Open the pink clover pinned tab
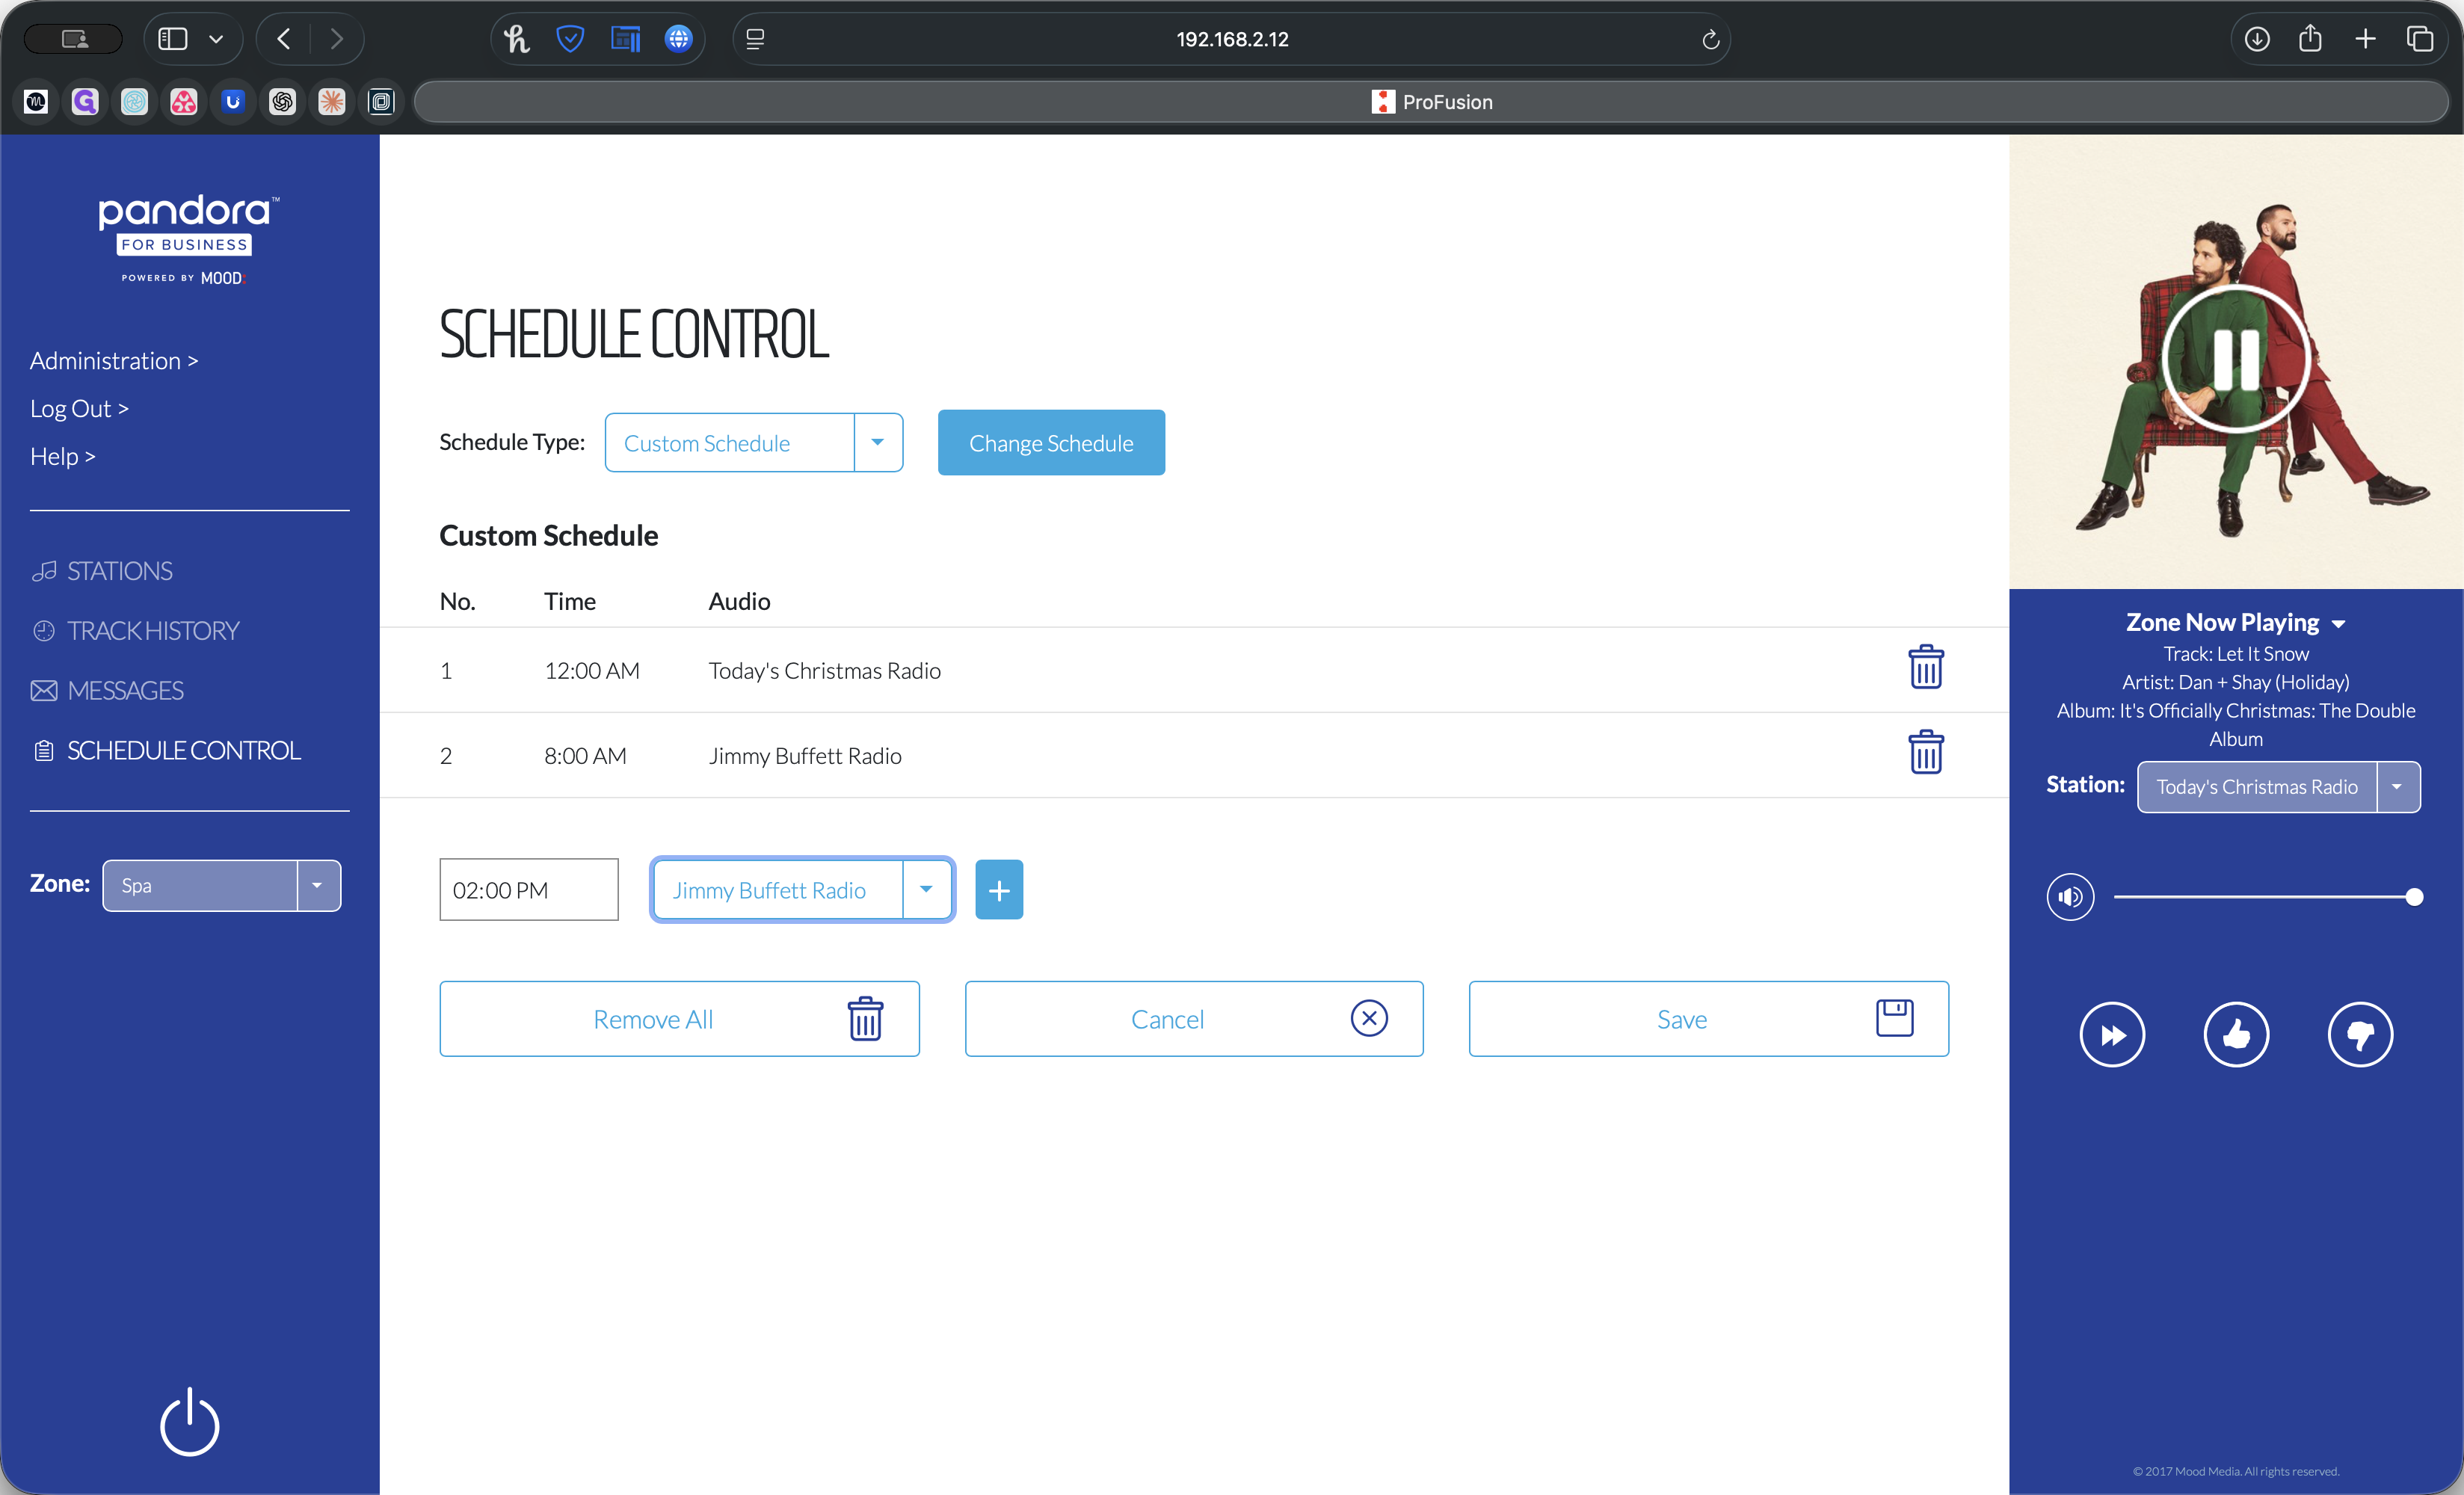2464x1495 pixels. pyautogui.click(x=184, y=101)
